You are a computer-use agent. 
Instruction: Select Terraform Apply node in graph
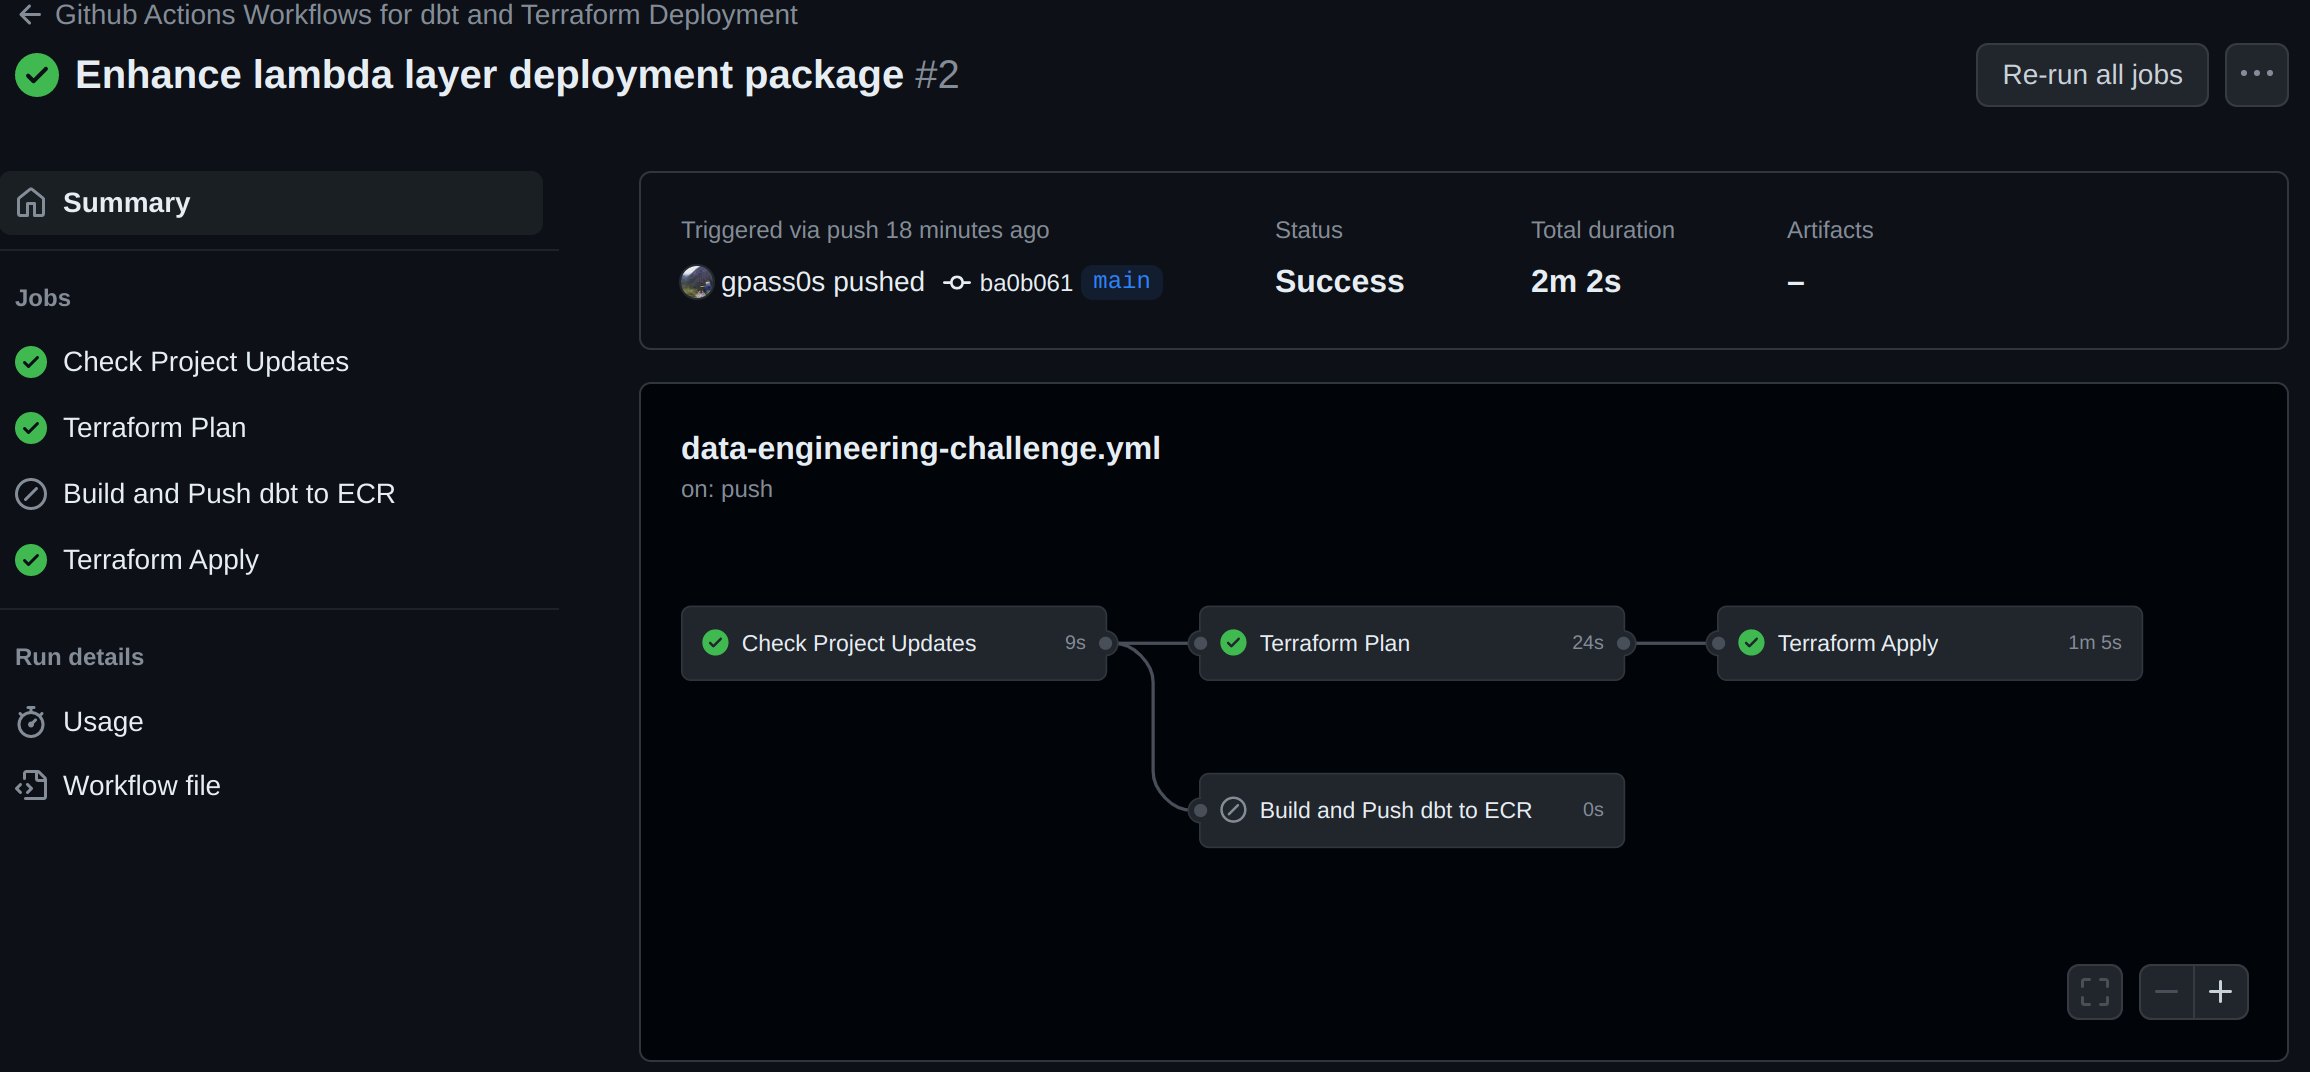tap(1930, 643)
